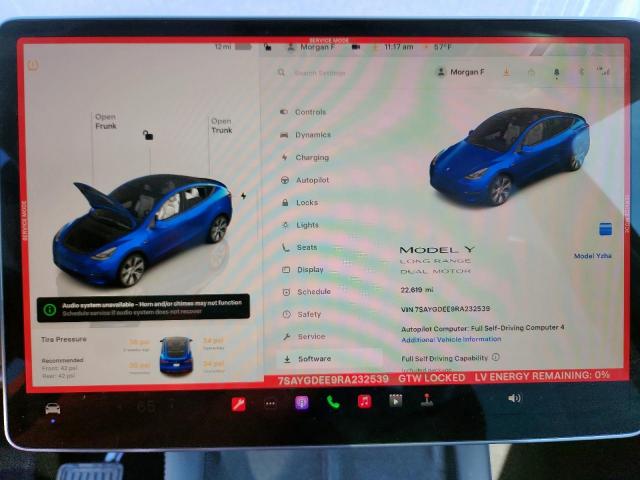The height and width of the screenshot is (480, 640).
Task: Open the HomeLink garage icon
Action: click(531, 72)
